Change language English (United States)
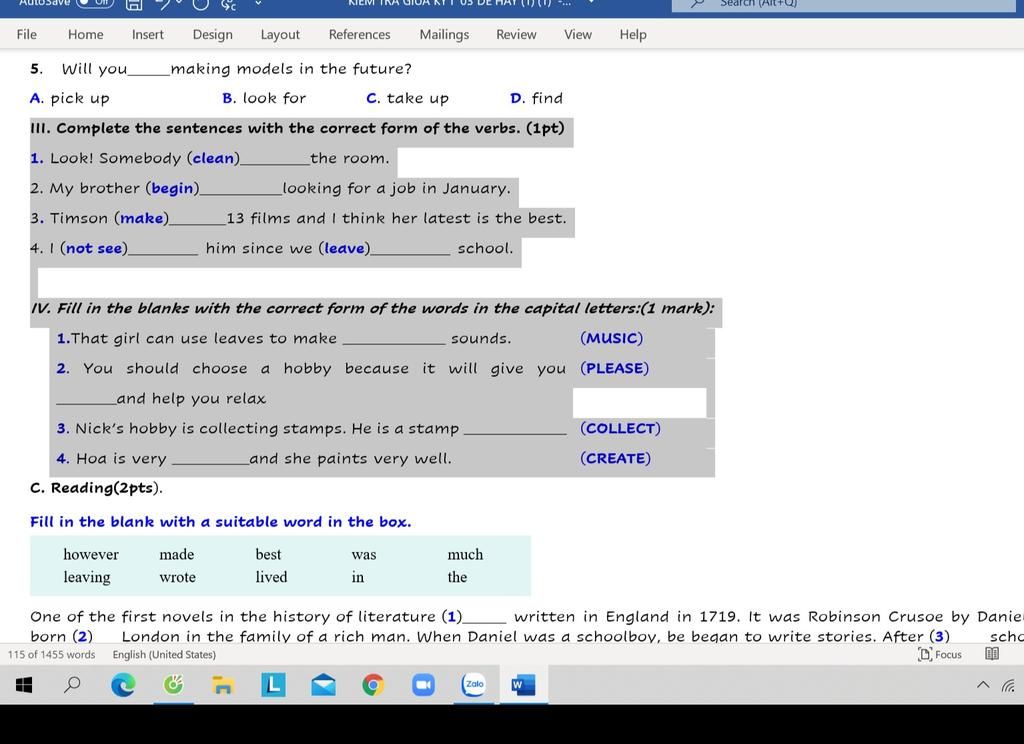This screenshot has height=744, width=1024. pyautogui.click(x=164, y=655)
